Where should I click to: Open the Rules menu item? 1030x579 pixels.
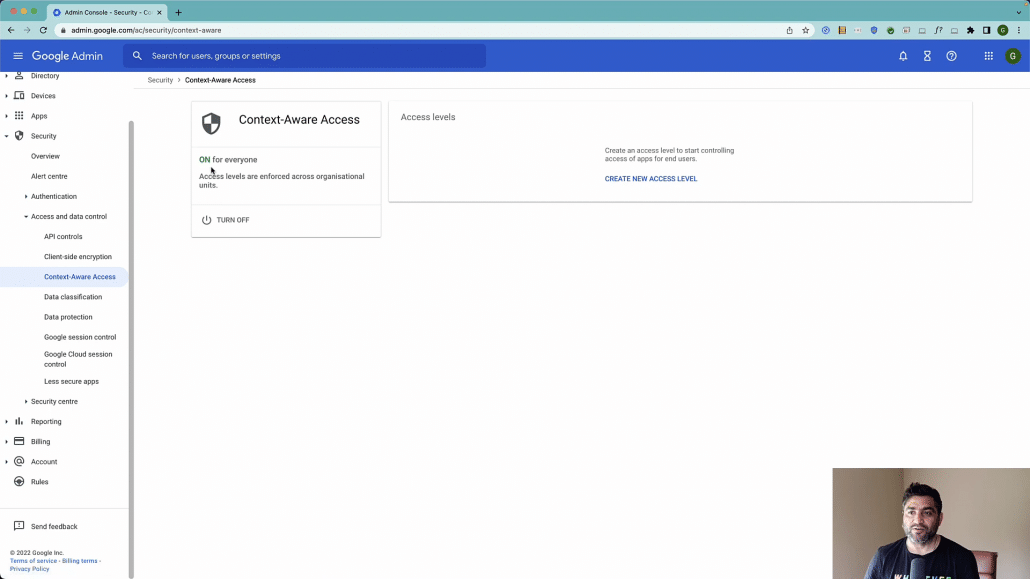[x=39, y=482]
